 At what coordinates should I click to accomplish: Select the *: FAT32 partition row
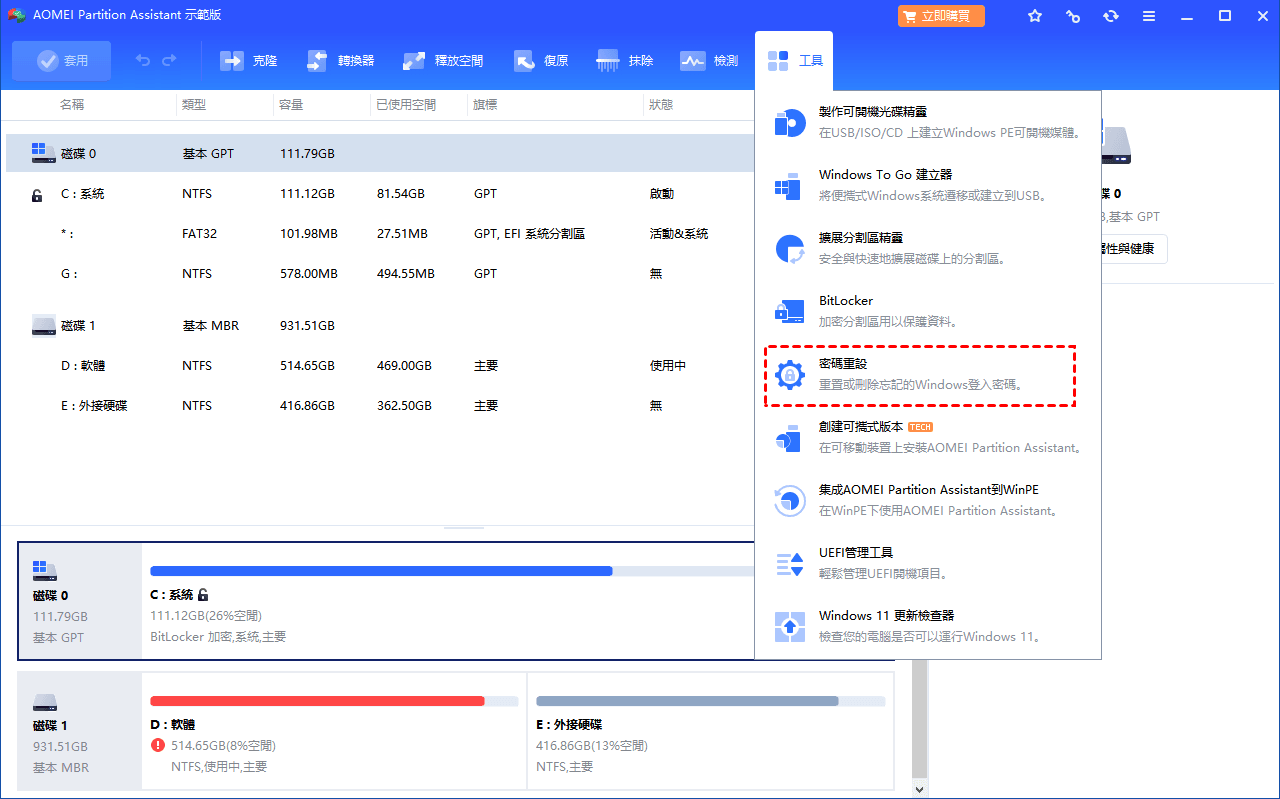[x=380, y=234]
